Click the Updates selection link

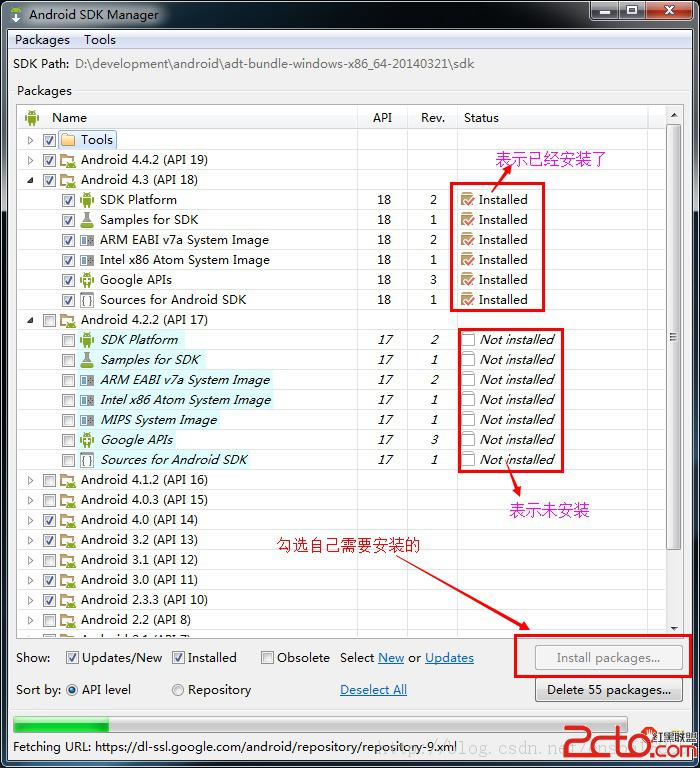[x=449, y=658]
